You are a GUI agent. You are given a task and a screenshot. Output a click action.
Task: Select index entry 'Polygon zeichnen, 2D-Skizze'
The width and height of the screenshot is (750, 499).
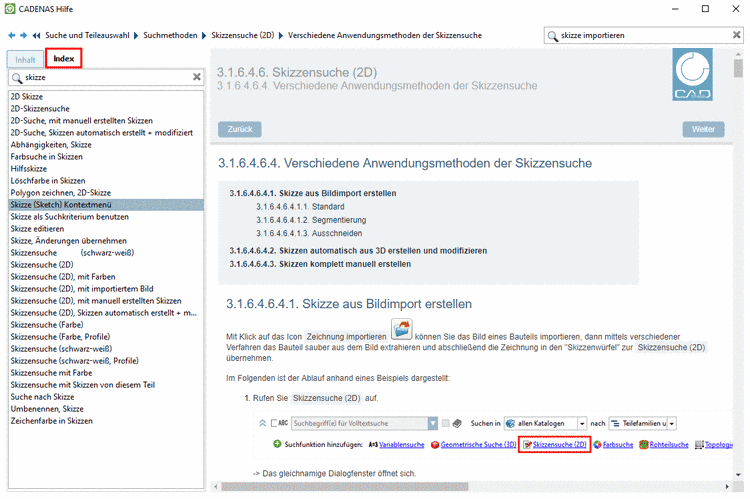[106, 192]
